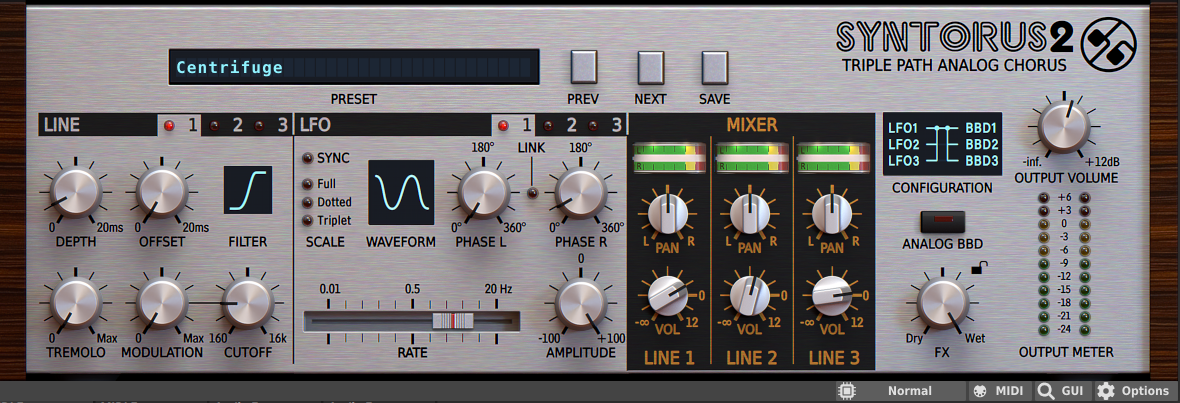Open Options with the gear icon
This screenshot has height=403, width=1180.
point(1106,391)
